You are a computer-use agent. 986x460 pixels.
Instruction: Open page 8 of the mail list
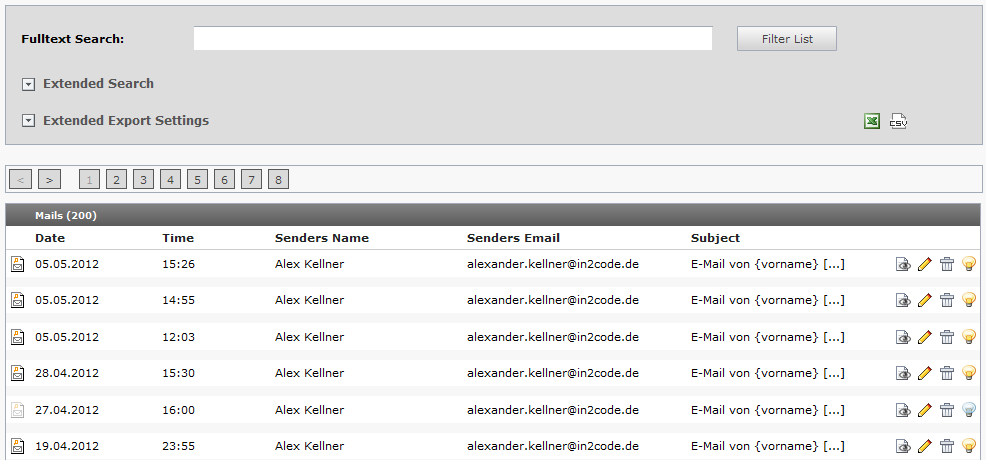(x=279, y=180)
